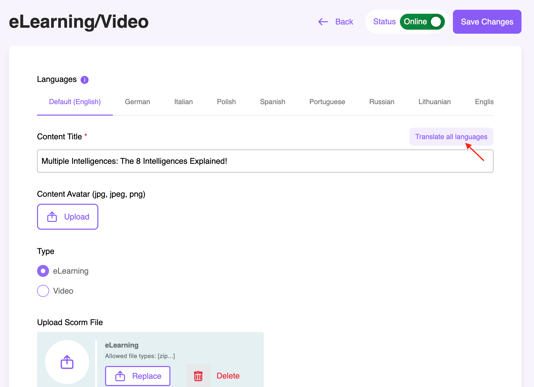
Task: Click the Languages info icon
Action: pos(84,80)
